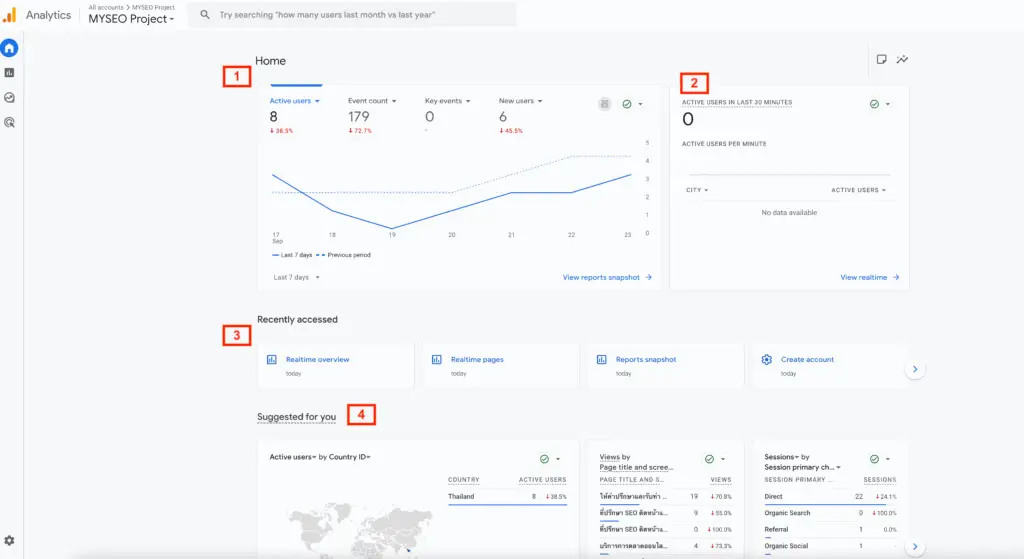Open Active users metric dropdown
1024x559 pixels.
[295, 101]
